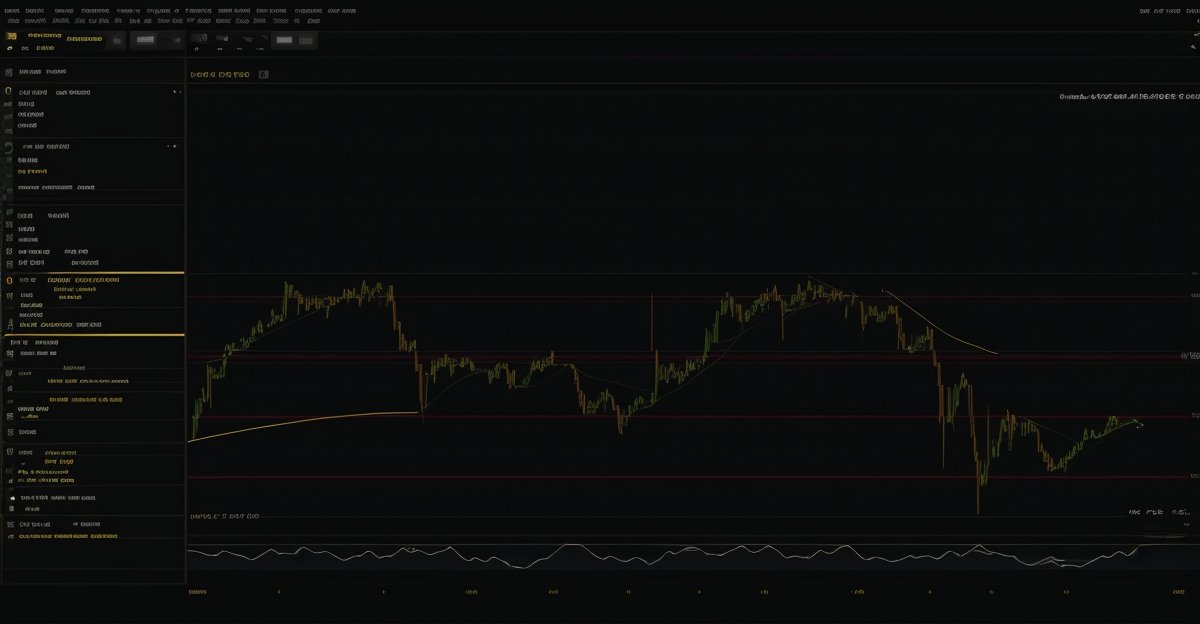
Task: Click the bell-shaped icon in the left sidebar
Action: [9, 325]
